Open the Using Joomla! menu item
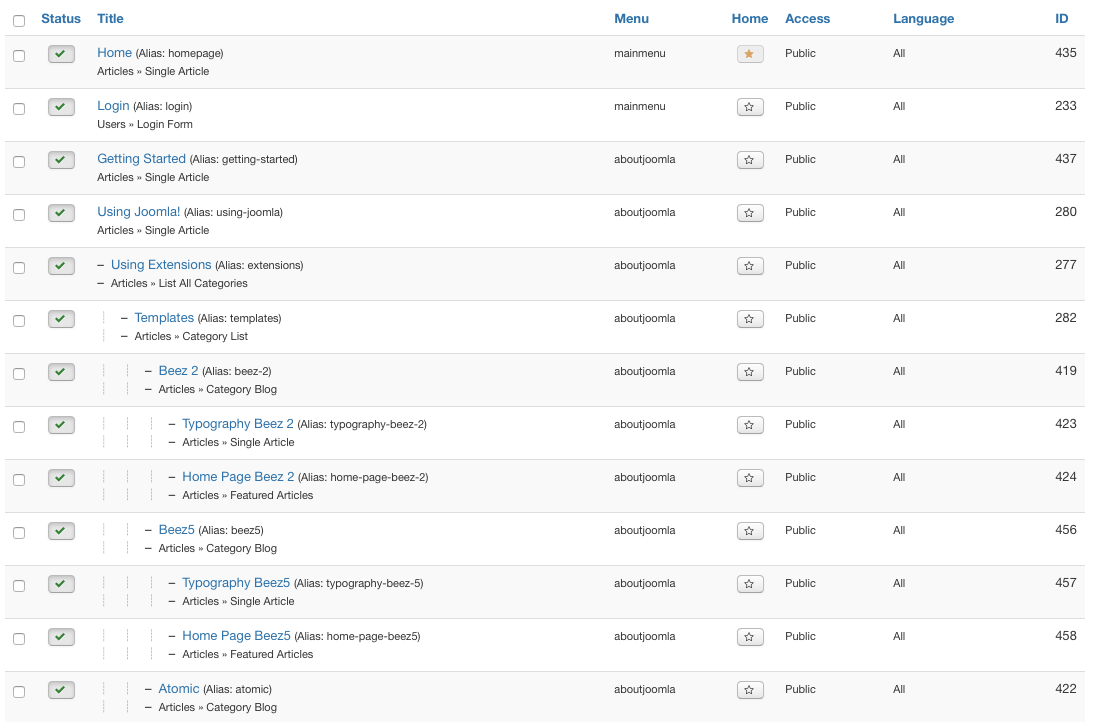 [x=138, y=212]
